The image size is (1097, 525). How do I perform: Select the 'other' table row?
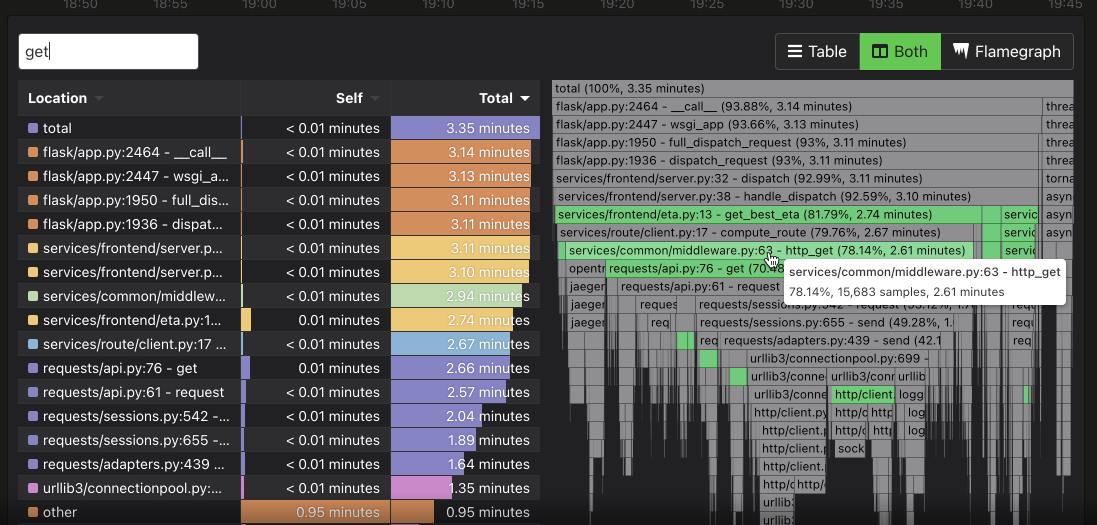[x=279, y=512]
